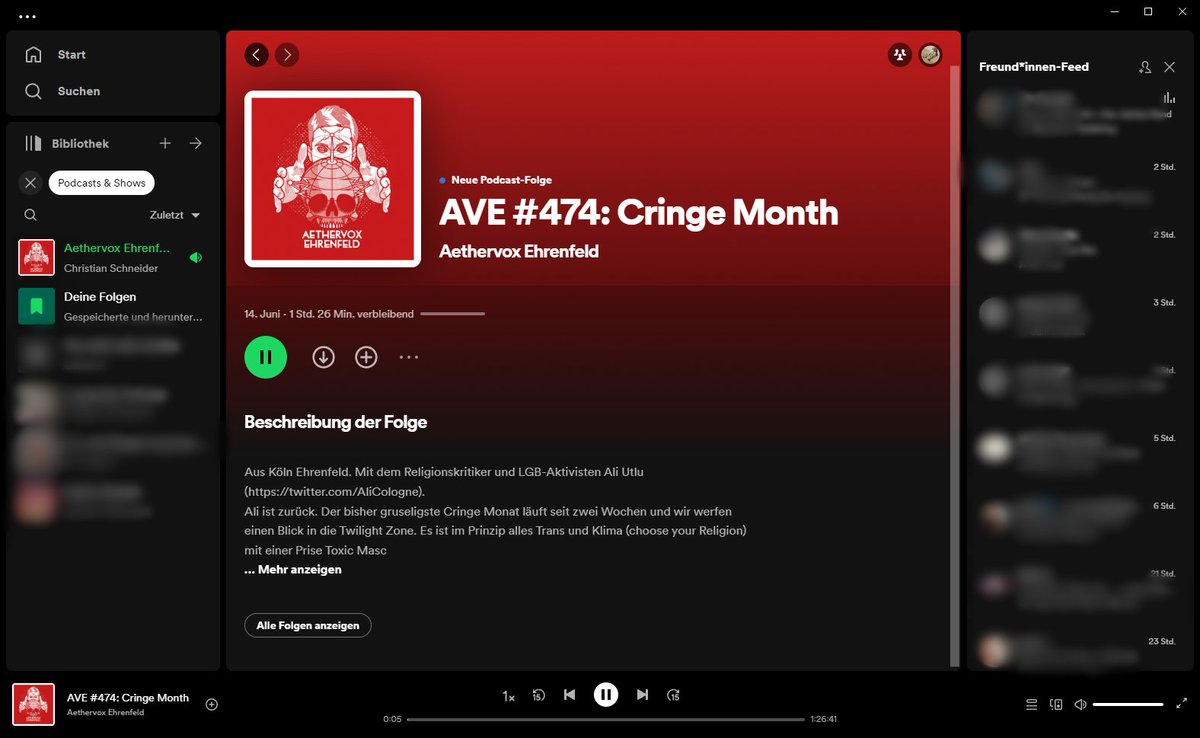Skip forward 15 seconds
1200x738 pixels.
pyautogui.click(x=674, y=695)
